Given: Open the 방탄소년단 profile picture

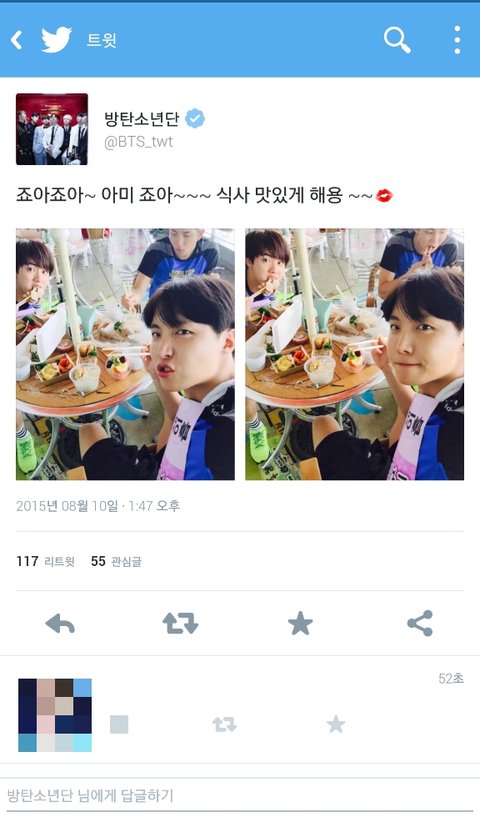Looking at the screenshot, I should coord(52,129).
